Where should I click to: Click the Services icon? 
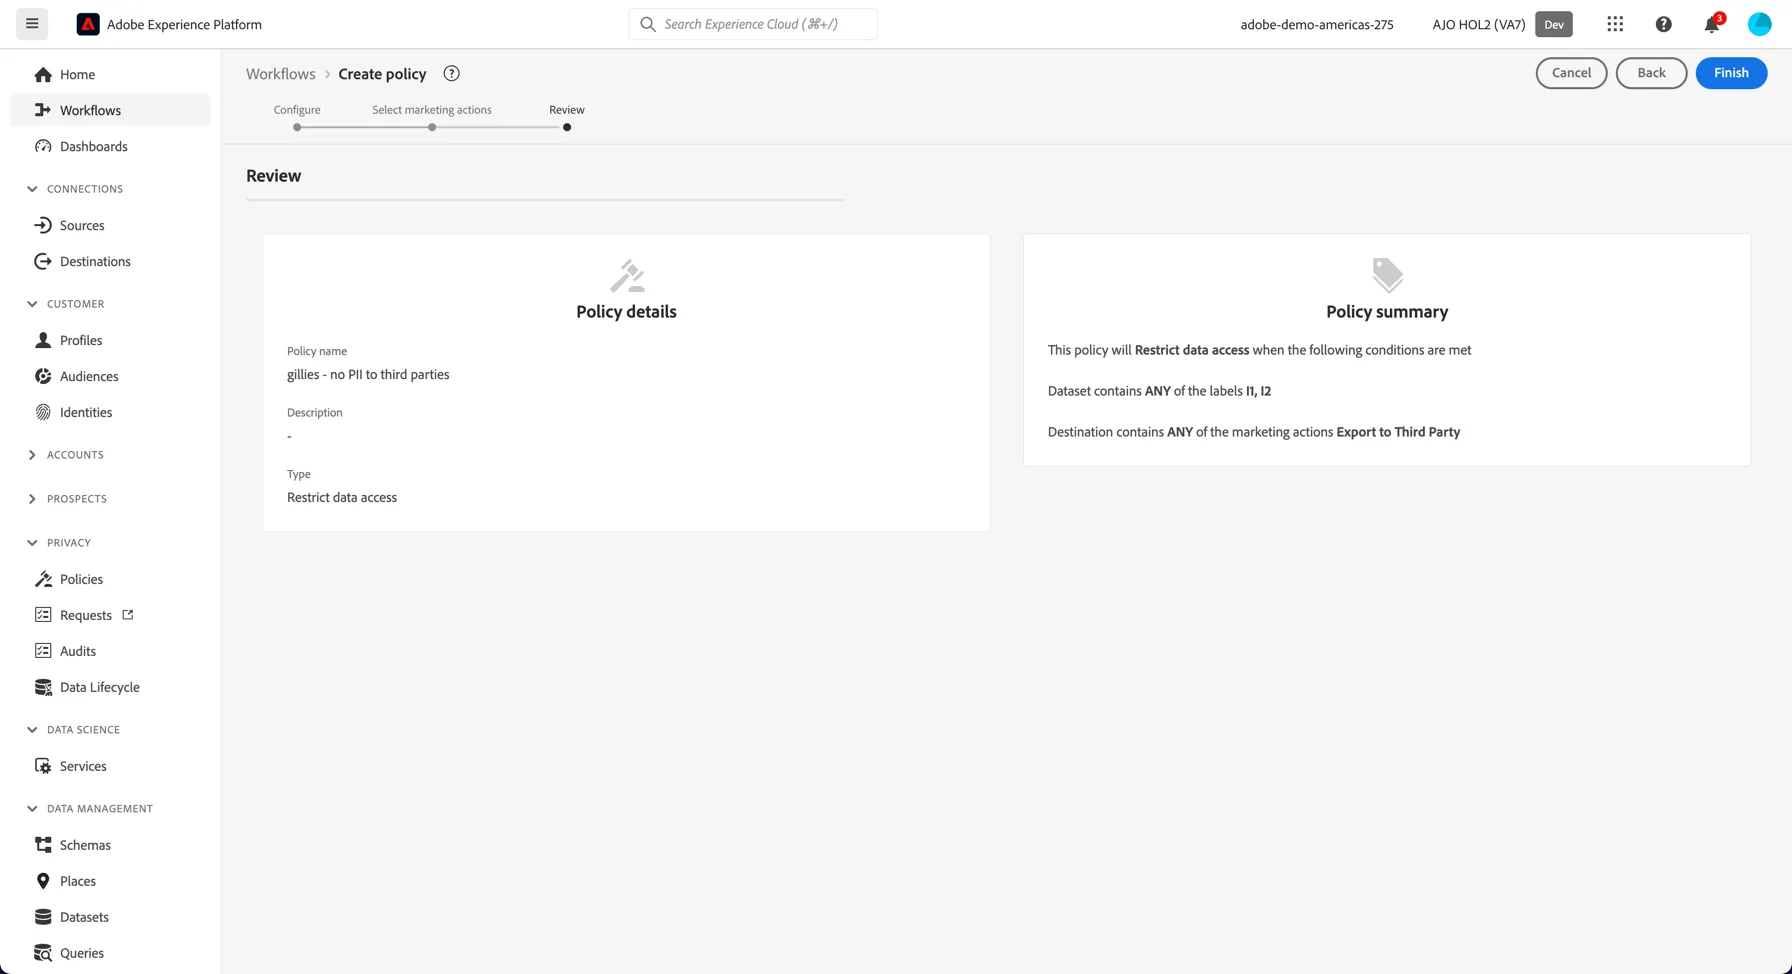click(43, 766)
